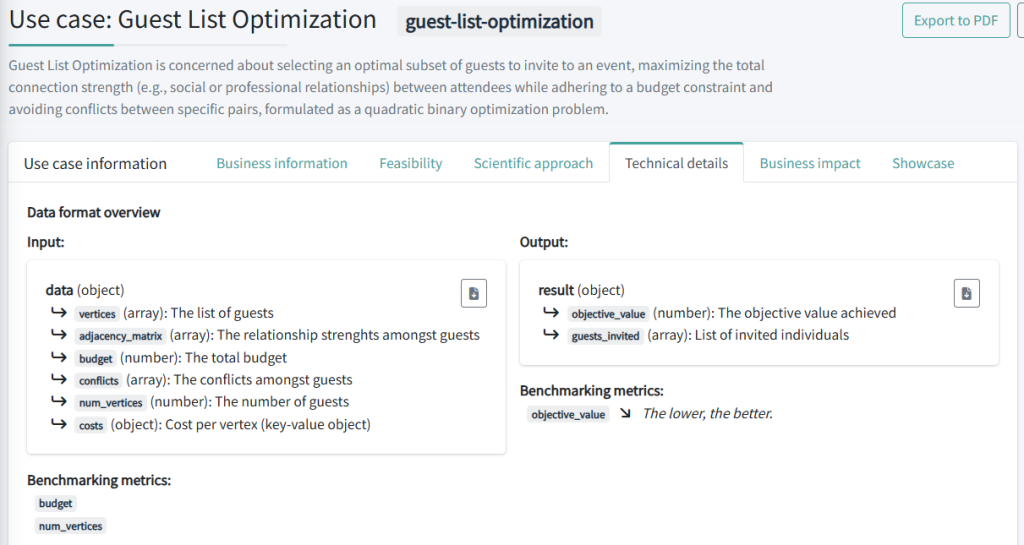Select the Technical details tab
1024x545 pixels.
676,163
